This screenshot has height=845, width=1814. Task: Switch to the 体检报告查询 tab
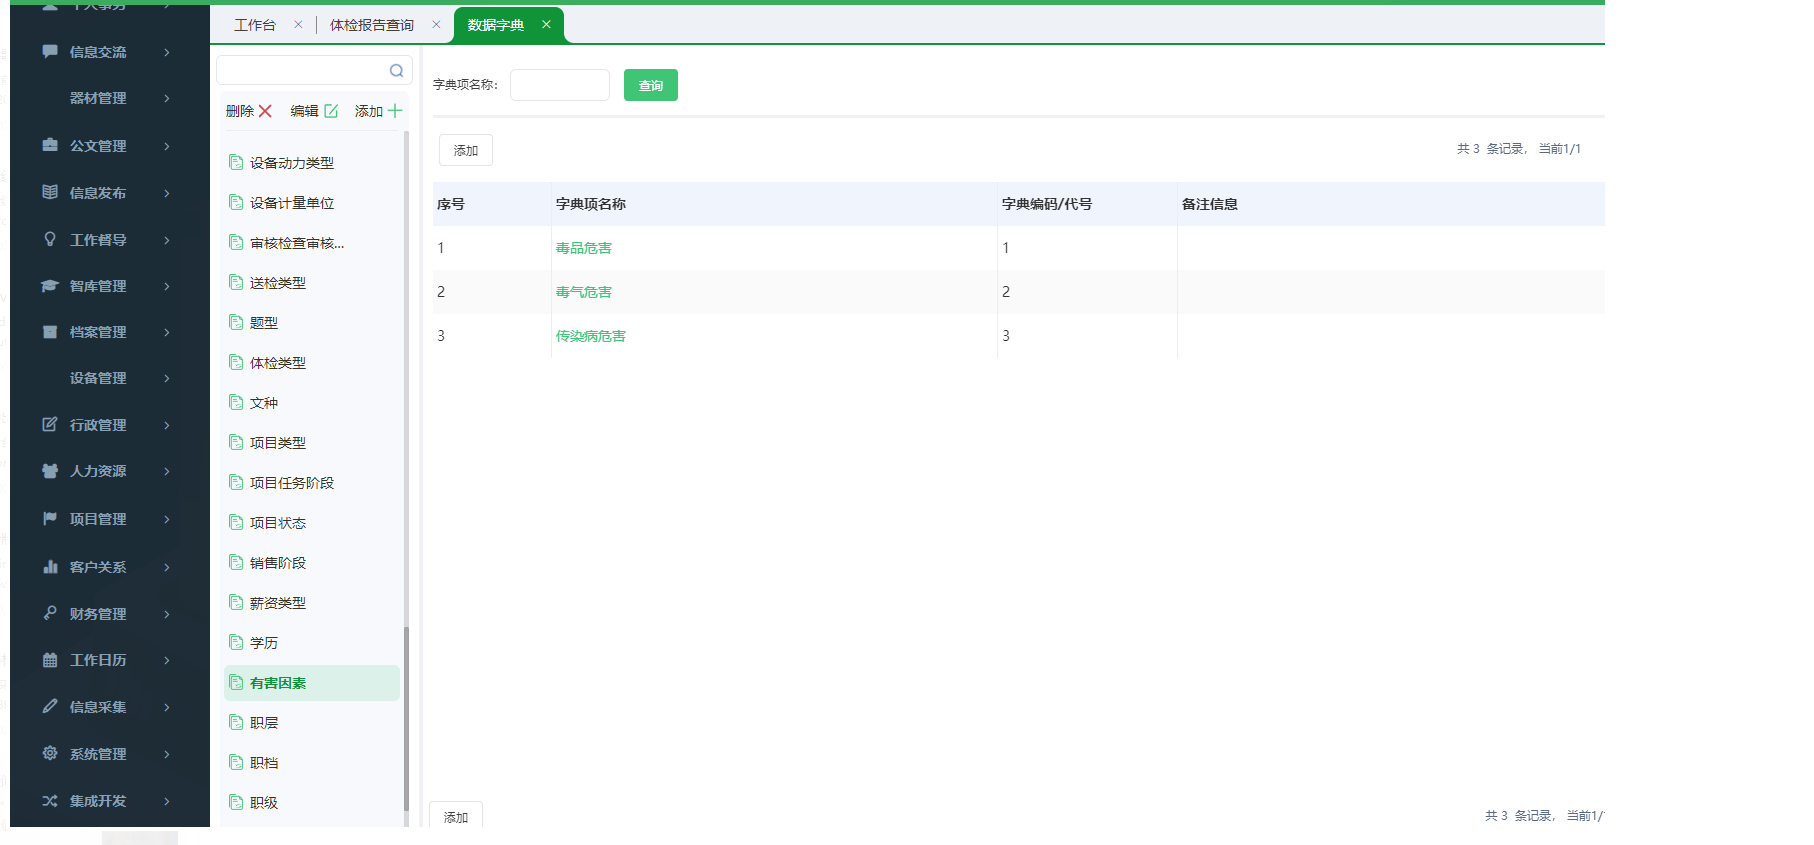[x=372, y=25]
